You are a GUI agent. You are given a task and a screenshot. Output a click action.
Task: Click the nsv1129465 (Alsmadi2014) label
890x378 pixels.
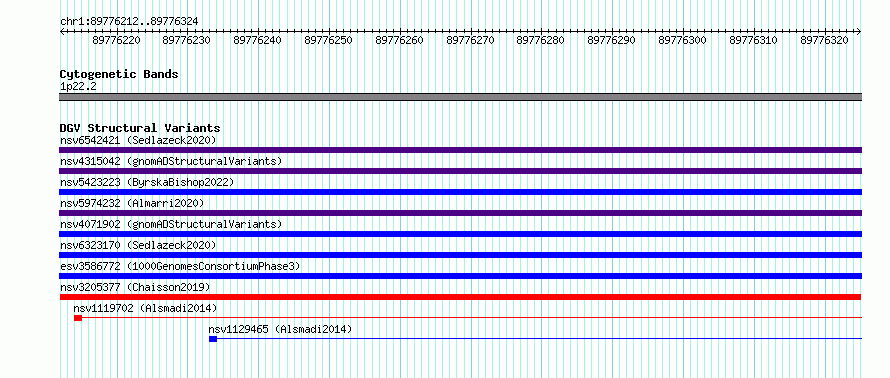(x=280, y=329)
